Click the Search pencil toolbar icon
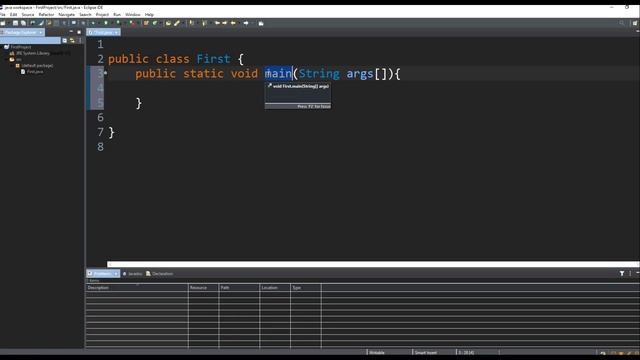This screenshot has height=360, width=640. coord(177,23)
